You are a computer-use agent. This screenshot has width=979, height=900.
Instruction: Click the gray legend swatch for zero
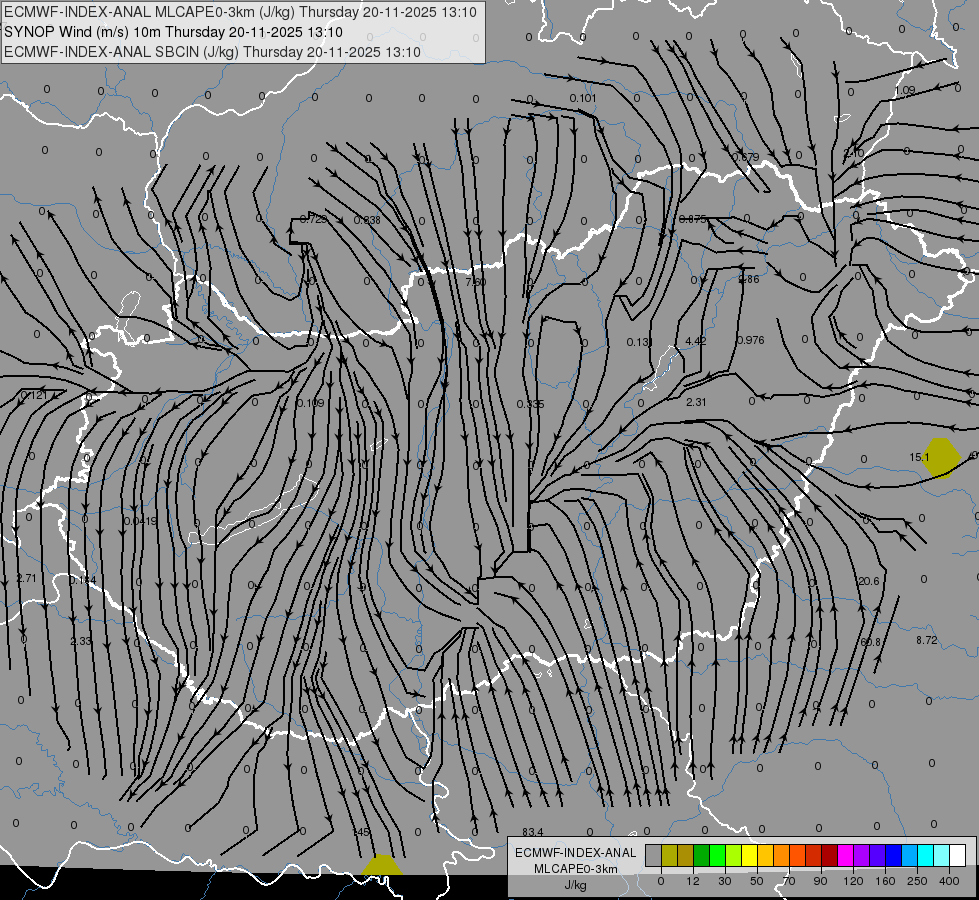[653, 855]
